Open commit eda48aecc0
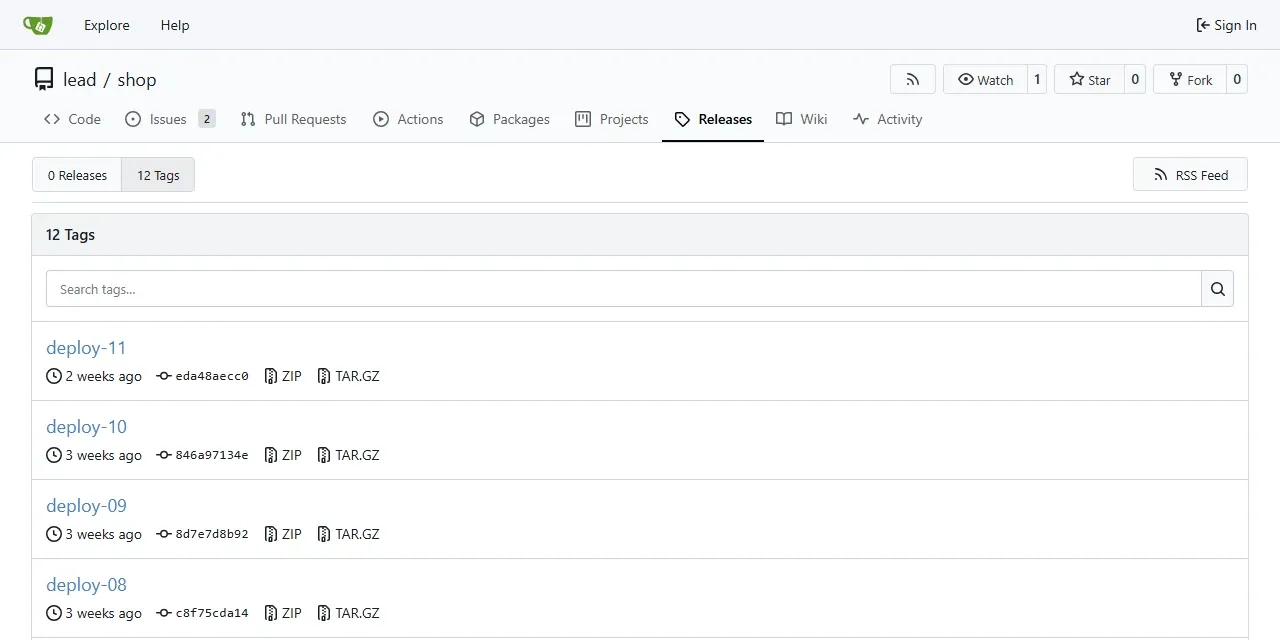Image resolution: width=1280 pixels, height=640 pixels. 202,376
